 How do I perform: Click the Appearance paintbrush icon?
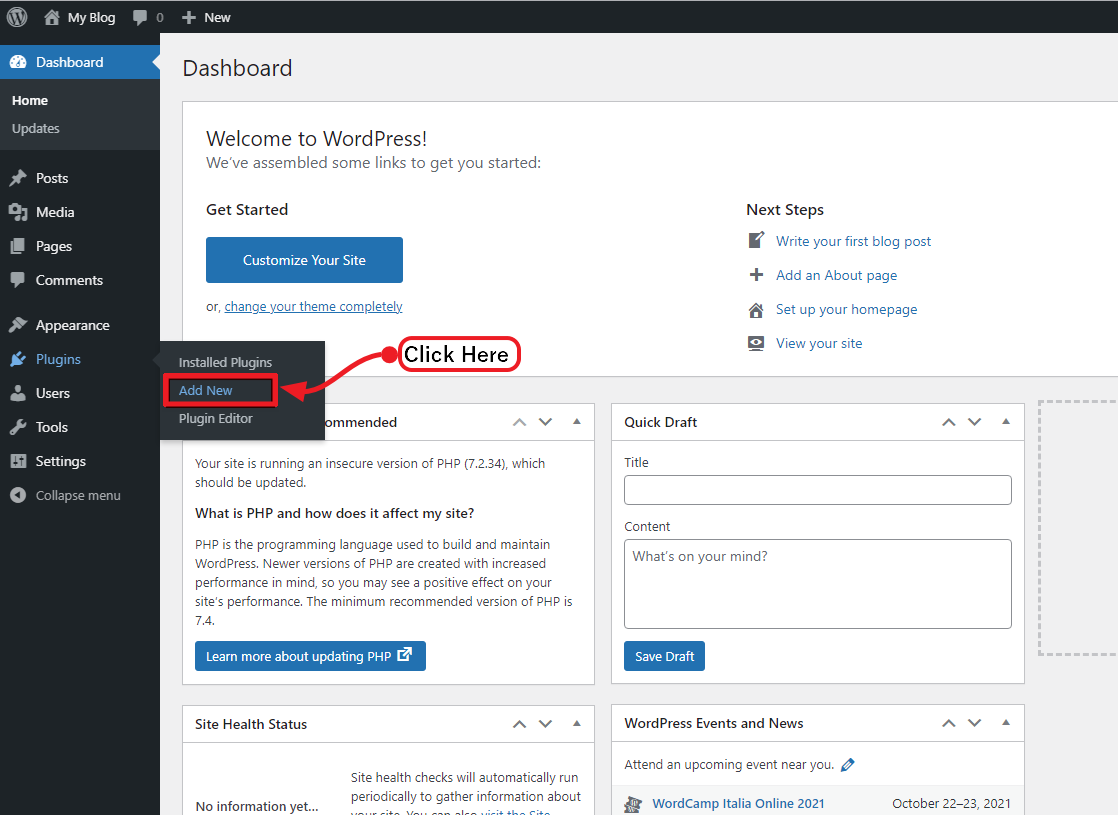click(19, 325)
